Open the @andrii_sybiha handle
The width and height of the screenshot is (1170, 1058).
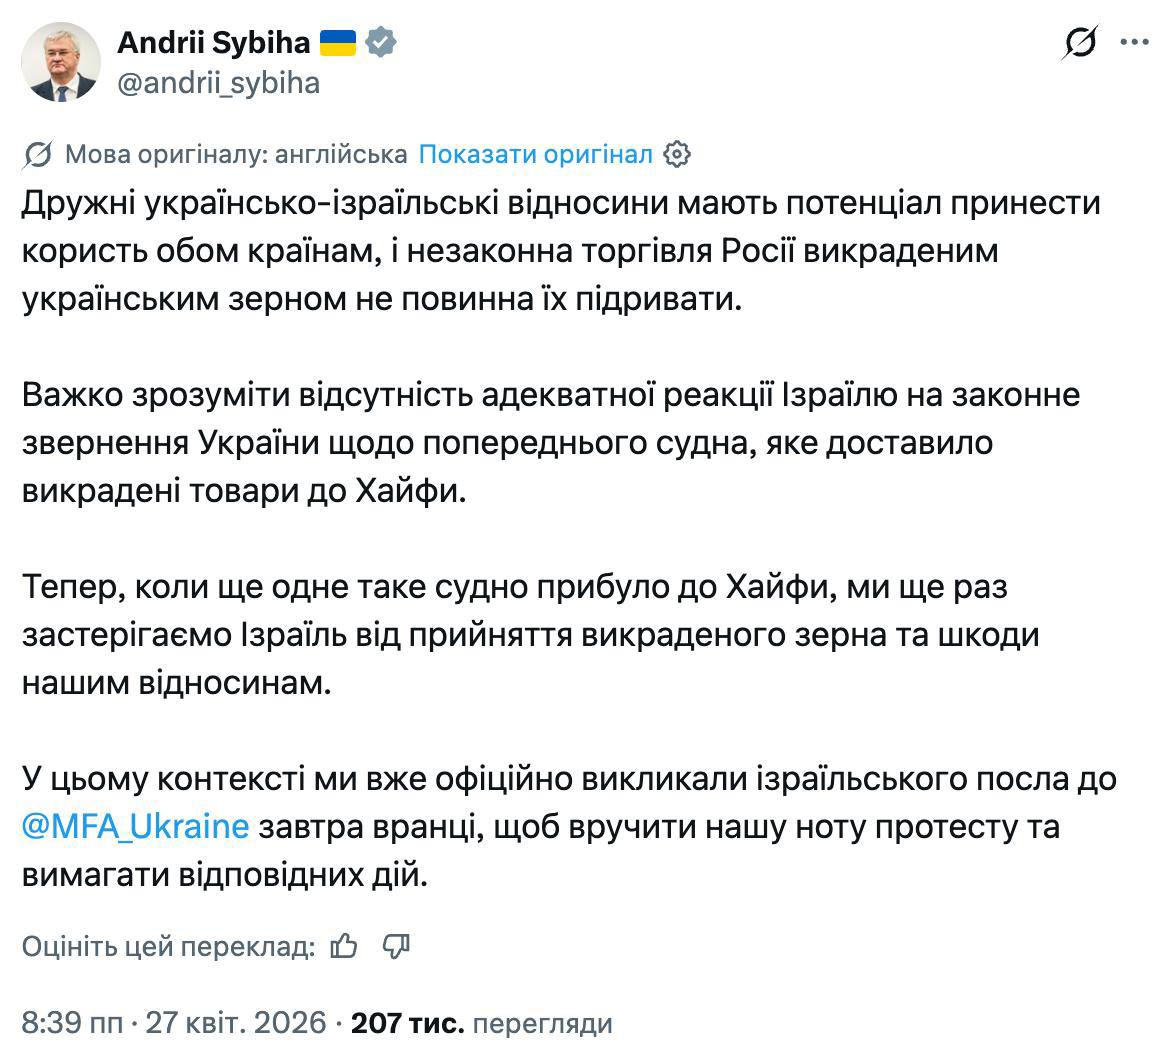point(219,83)
